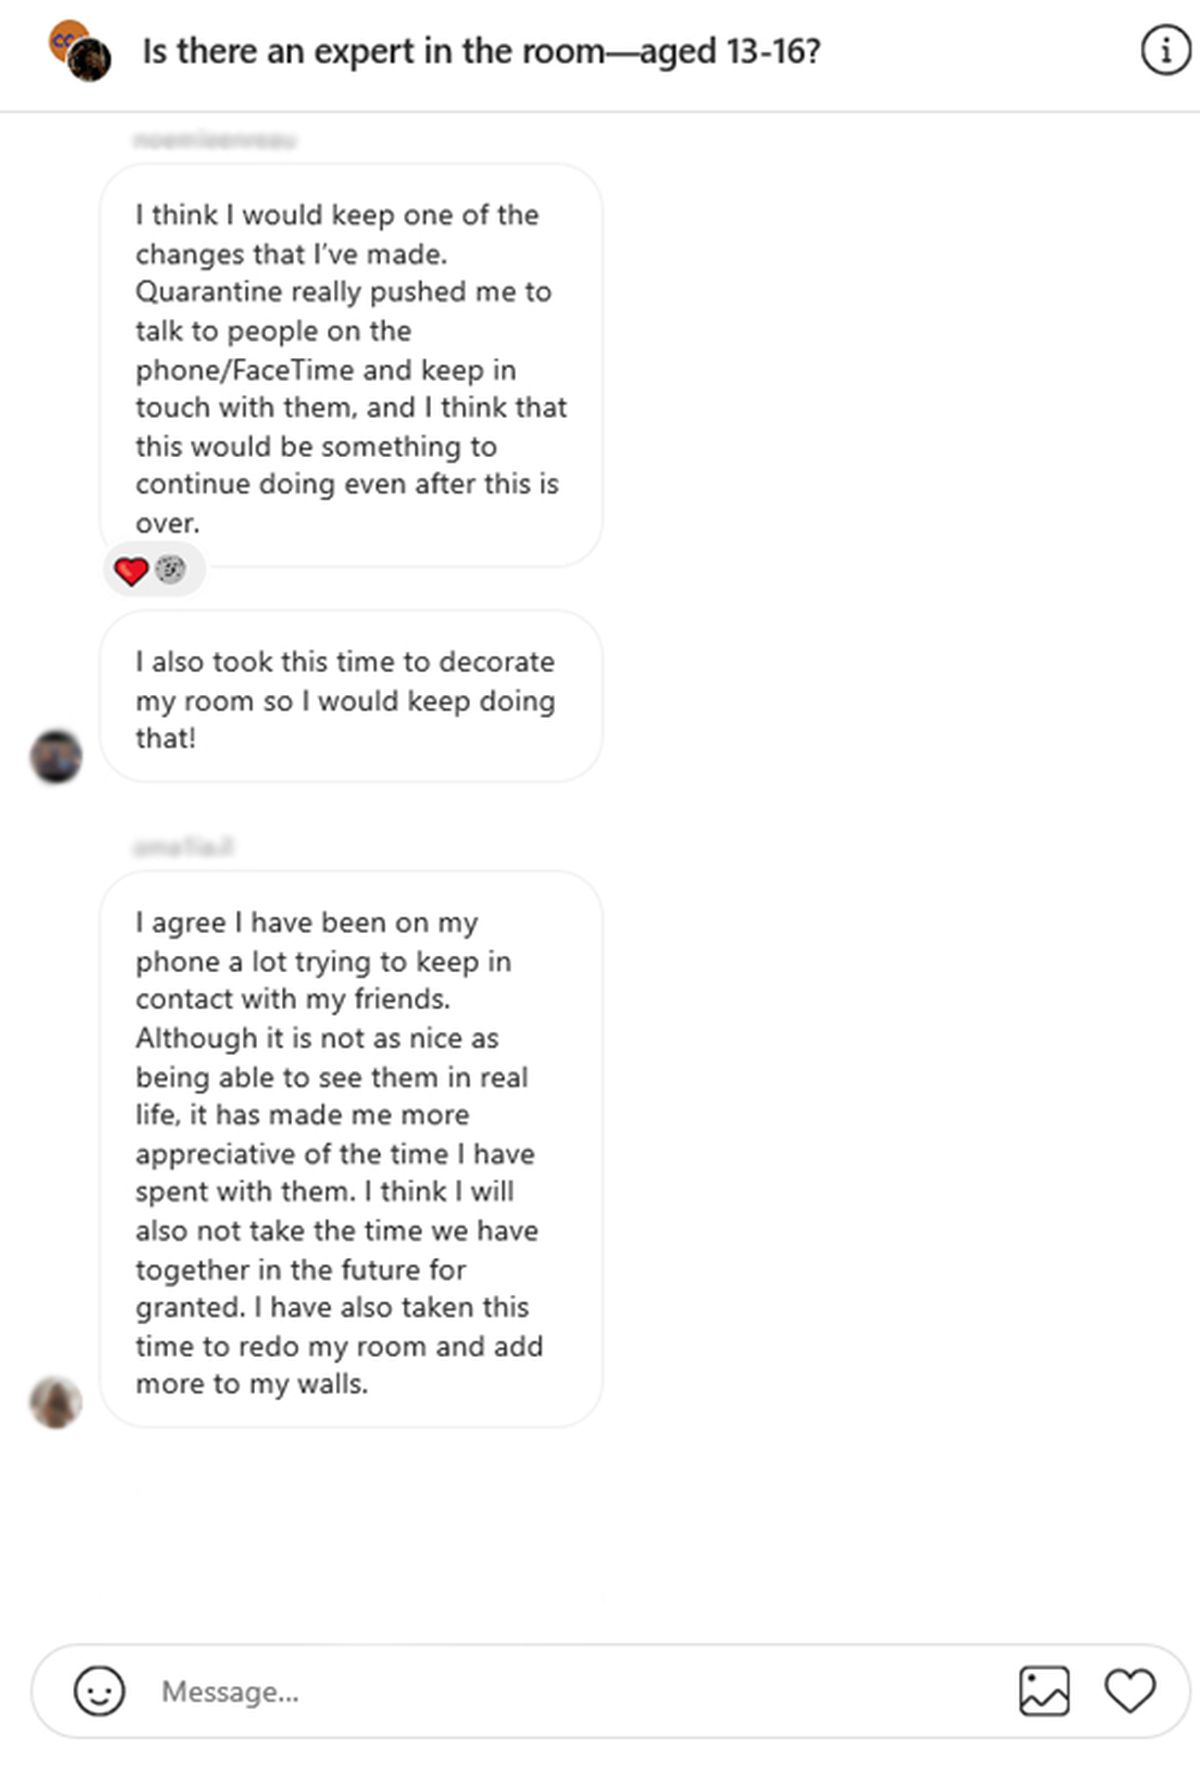Select the message starting "I think I would"
The height and width of the screenshot is (1778, 1200).
pyautogui.click(x=351, y=366)
